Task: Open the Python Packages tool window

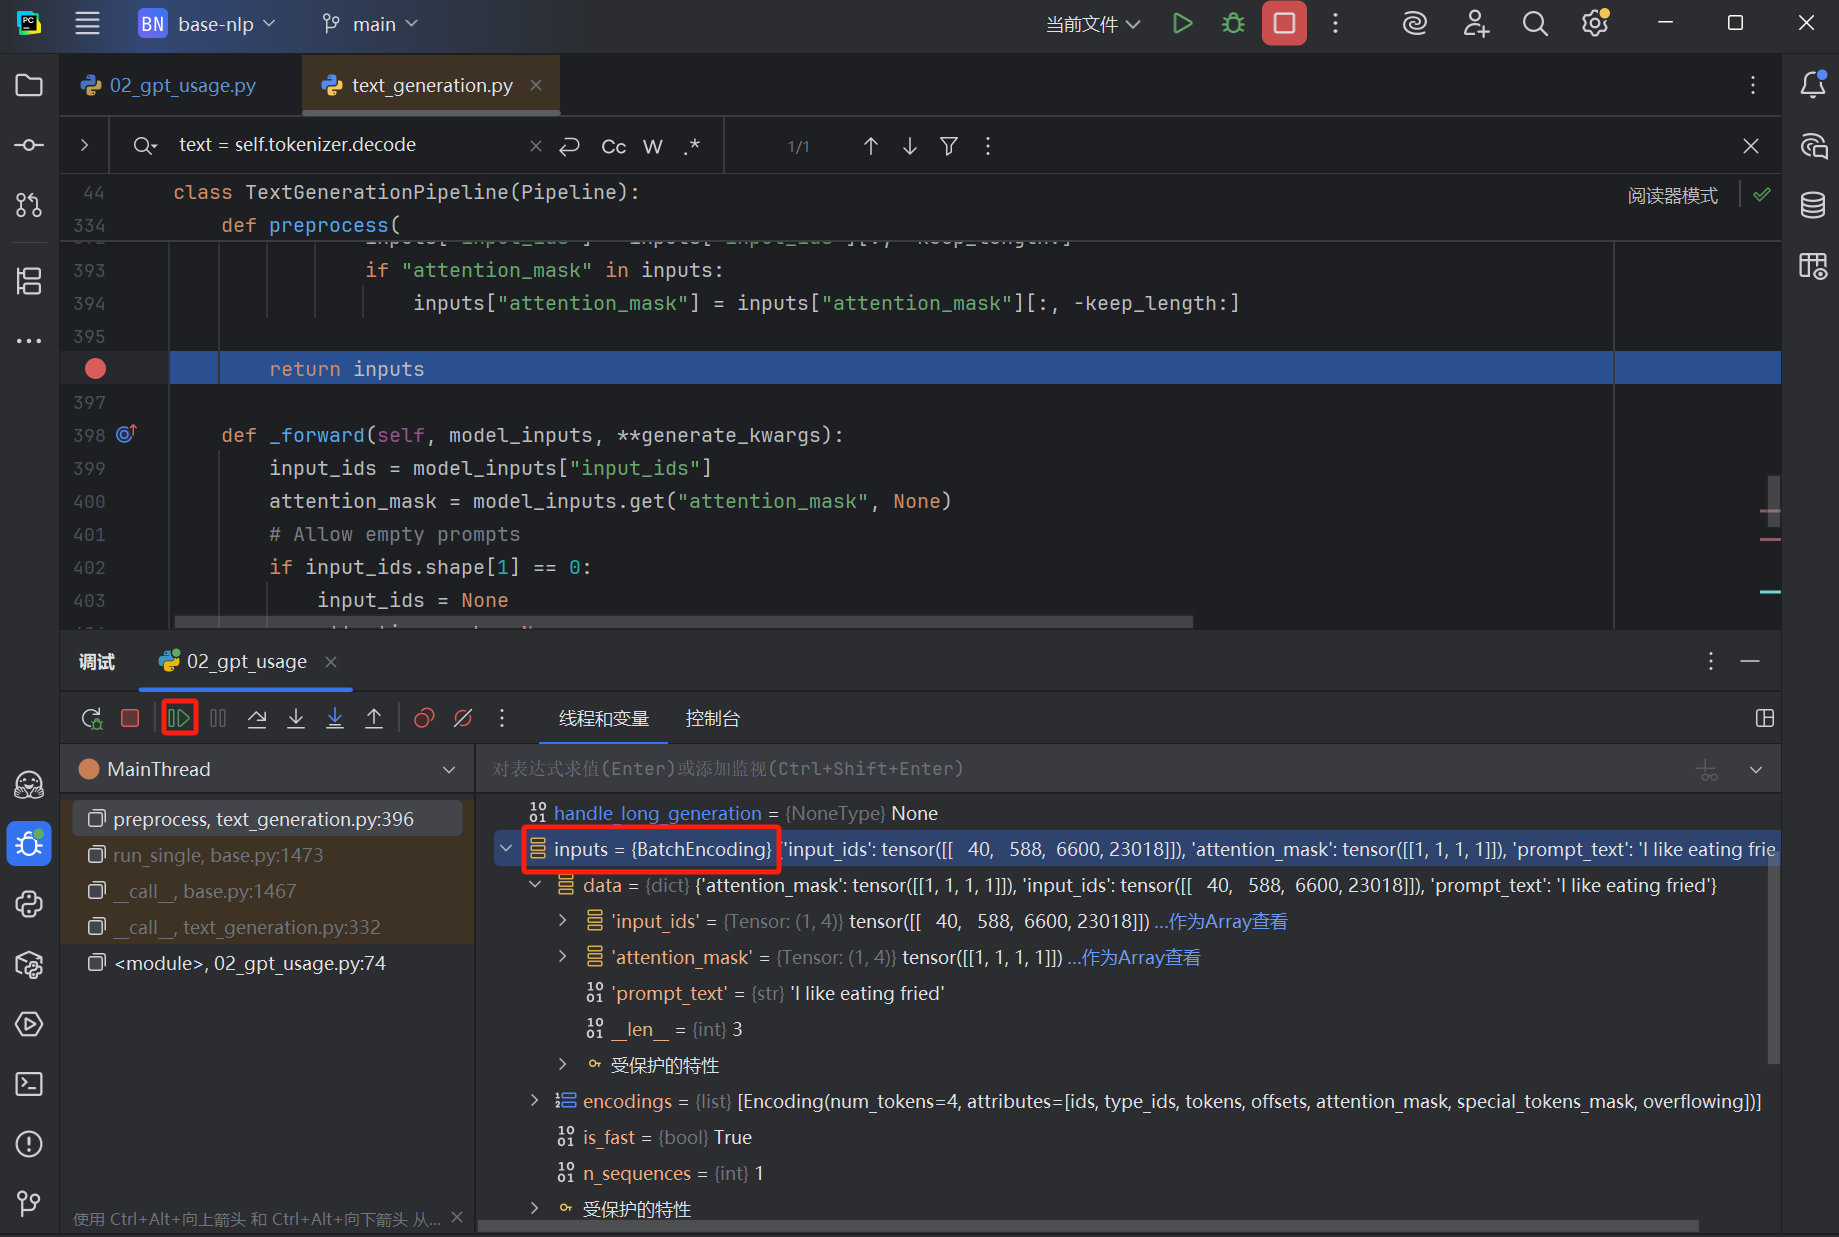Action: pyautogui.click(x=29, y=964)
